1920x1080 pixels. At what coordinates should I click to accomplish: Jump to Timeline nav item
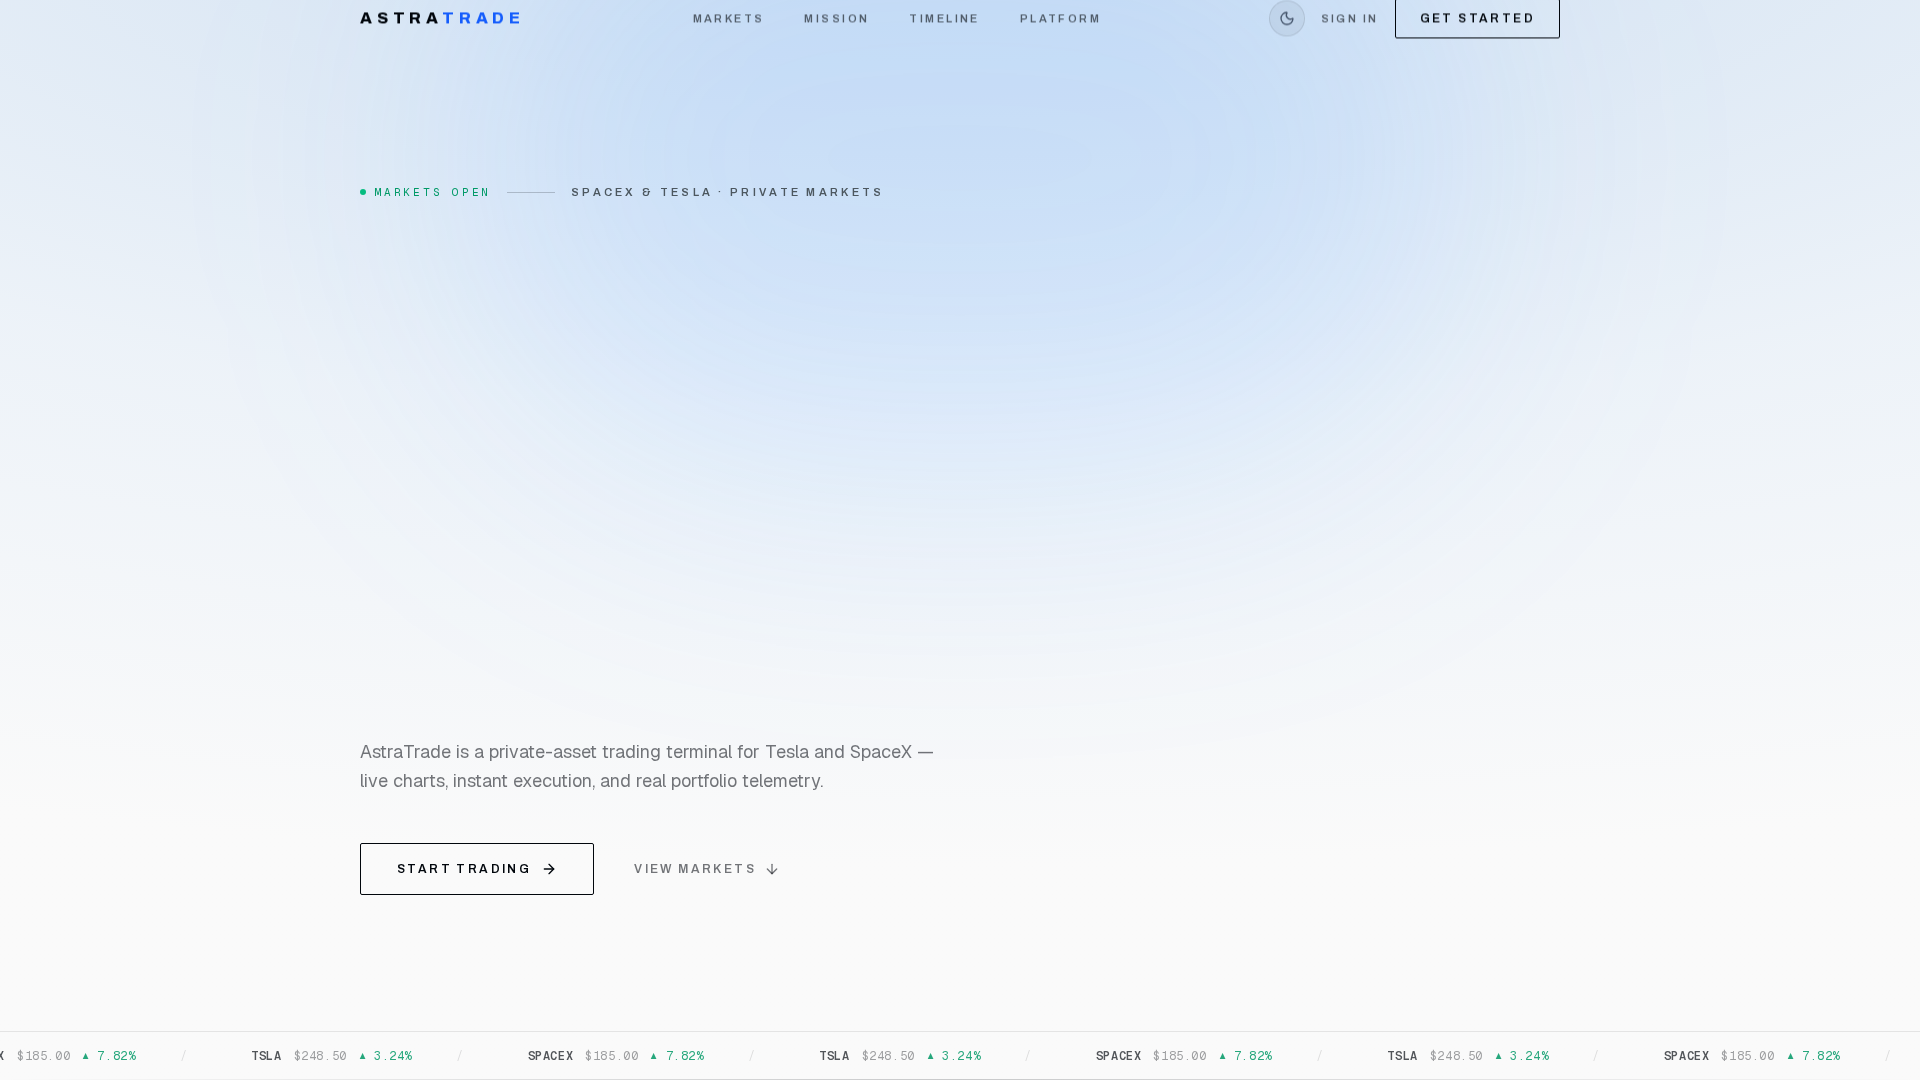(x=944, y=19)
